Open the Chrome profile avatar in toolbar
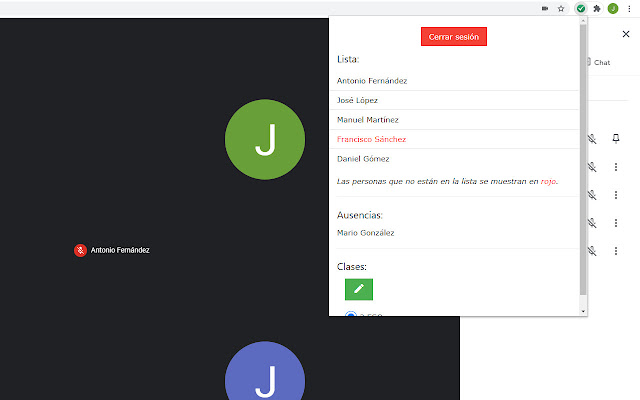 pos(613,9)
